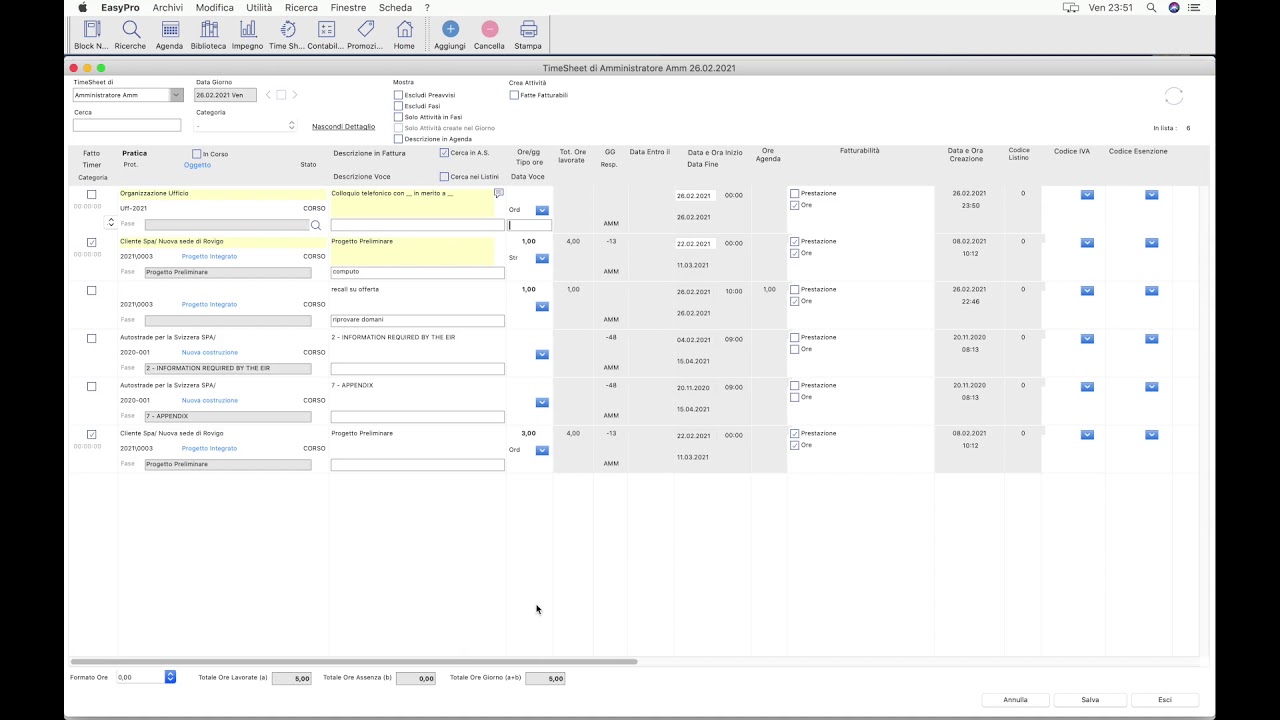This screenshot has height=720, width=1280.
Task: Click the comment bubble in the Colloquio telefonico row
Action: click(499, 193)
